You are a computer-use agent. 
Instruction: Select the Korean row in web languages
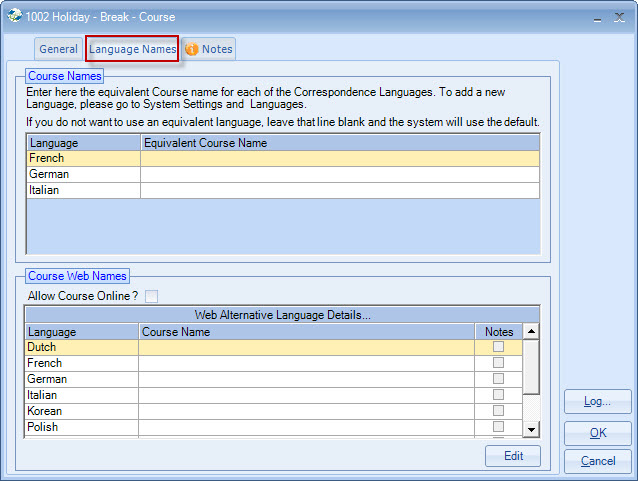(x=274, y=411)
